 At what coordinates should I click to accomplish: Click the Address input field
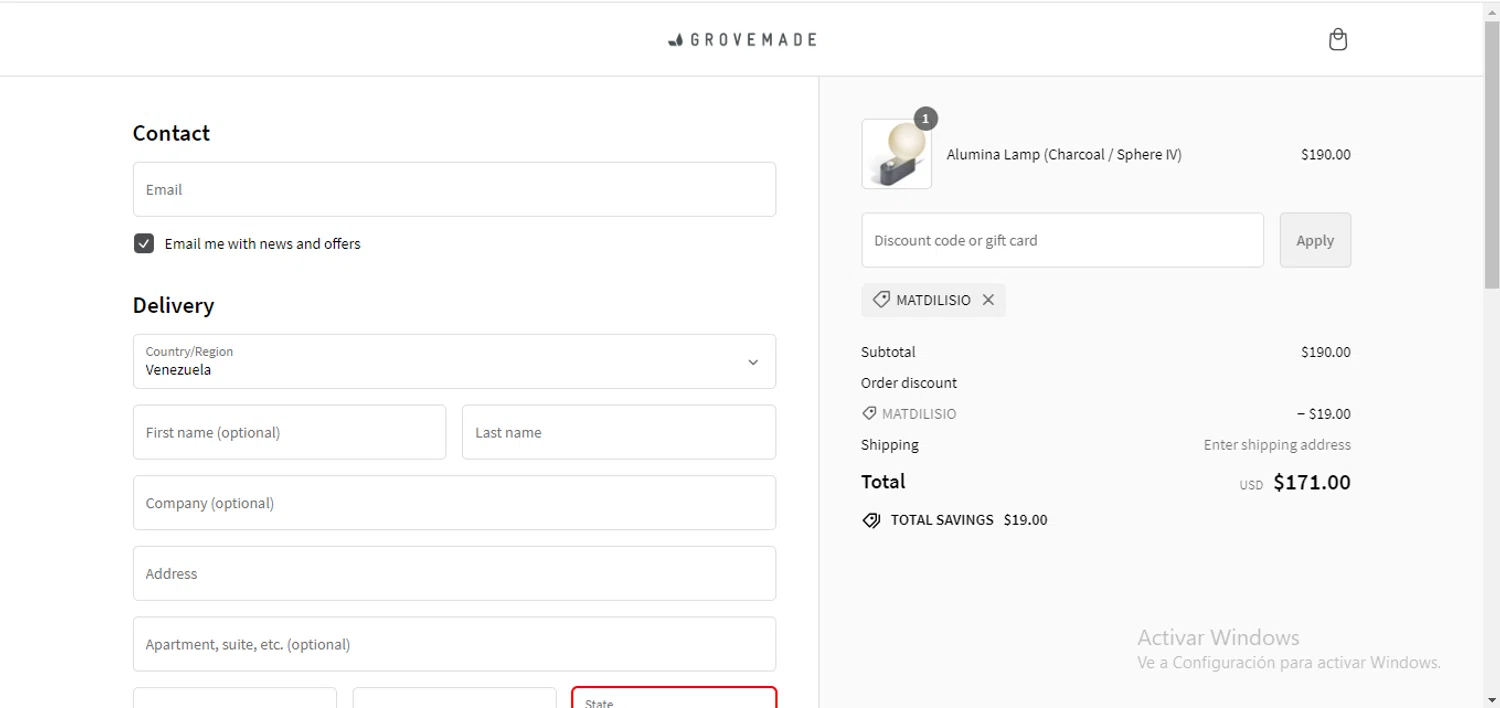tap(454, 573)
